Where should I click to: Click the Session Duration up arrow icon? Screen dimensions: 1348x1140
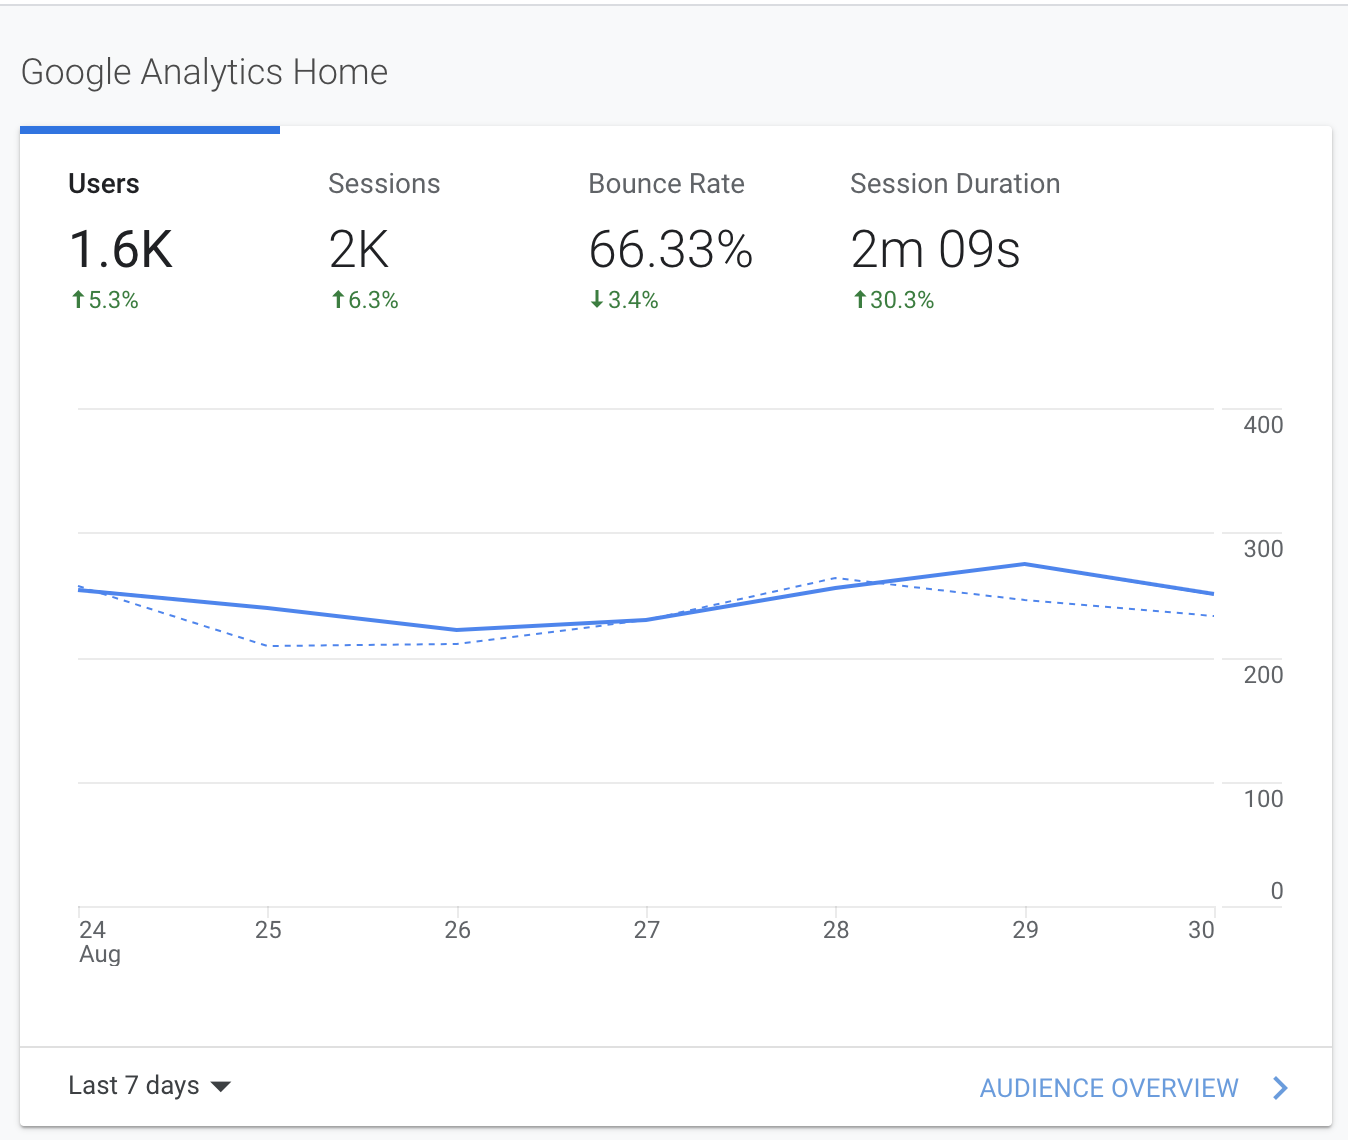(x=859, y=299)
